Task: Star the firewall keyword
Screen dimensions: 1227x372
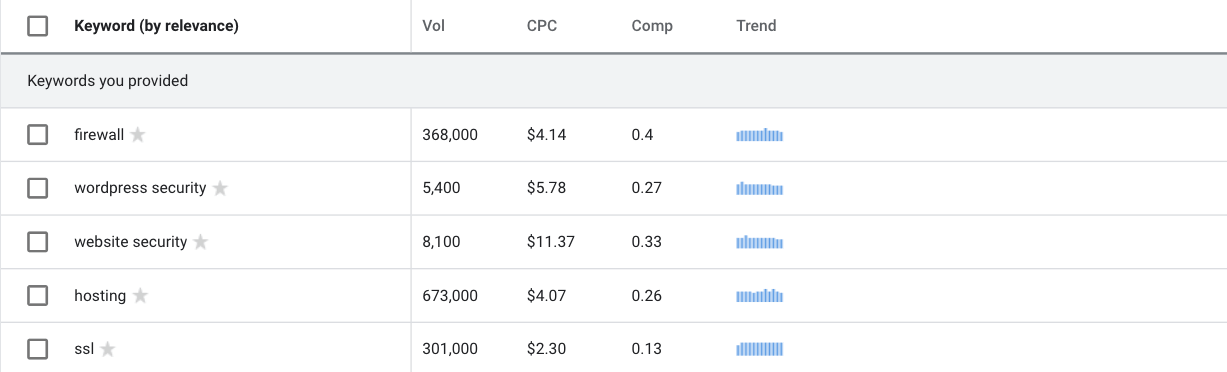Action: [x=138, y=134]
